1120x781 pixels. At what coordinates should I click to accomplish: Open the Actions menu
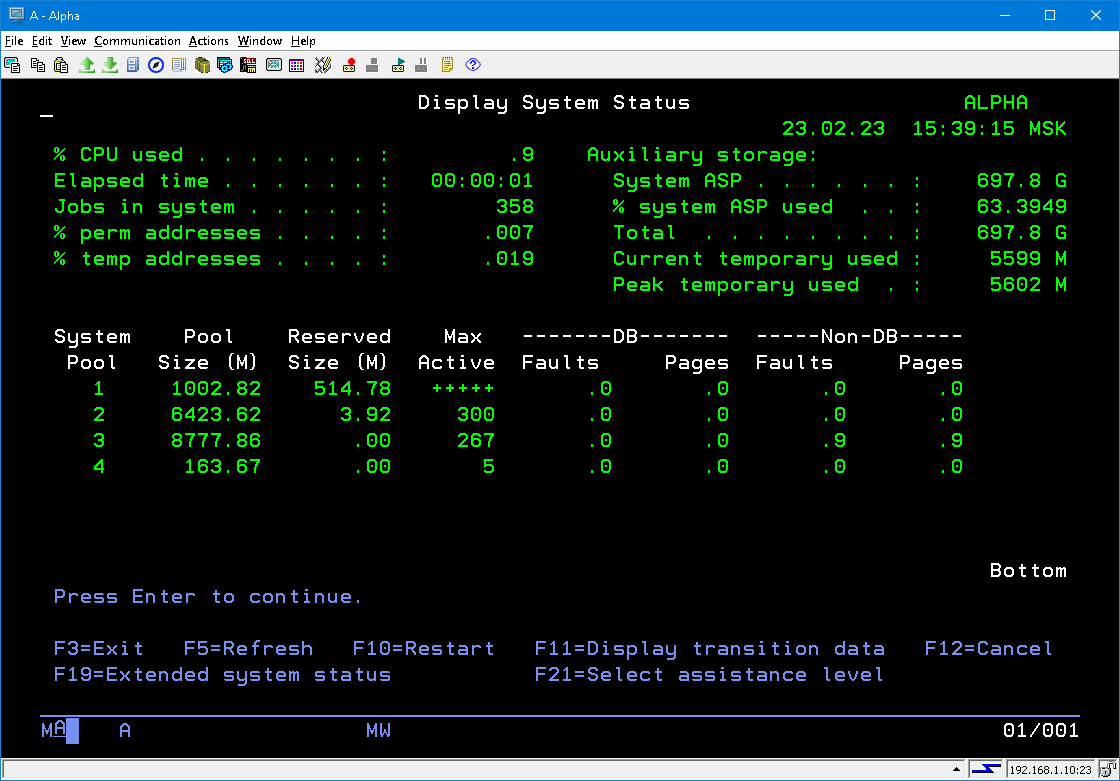[209, 41]
